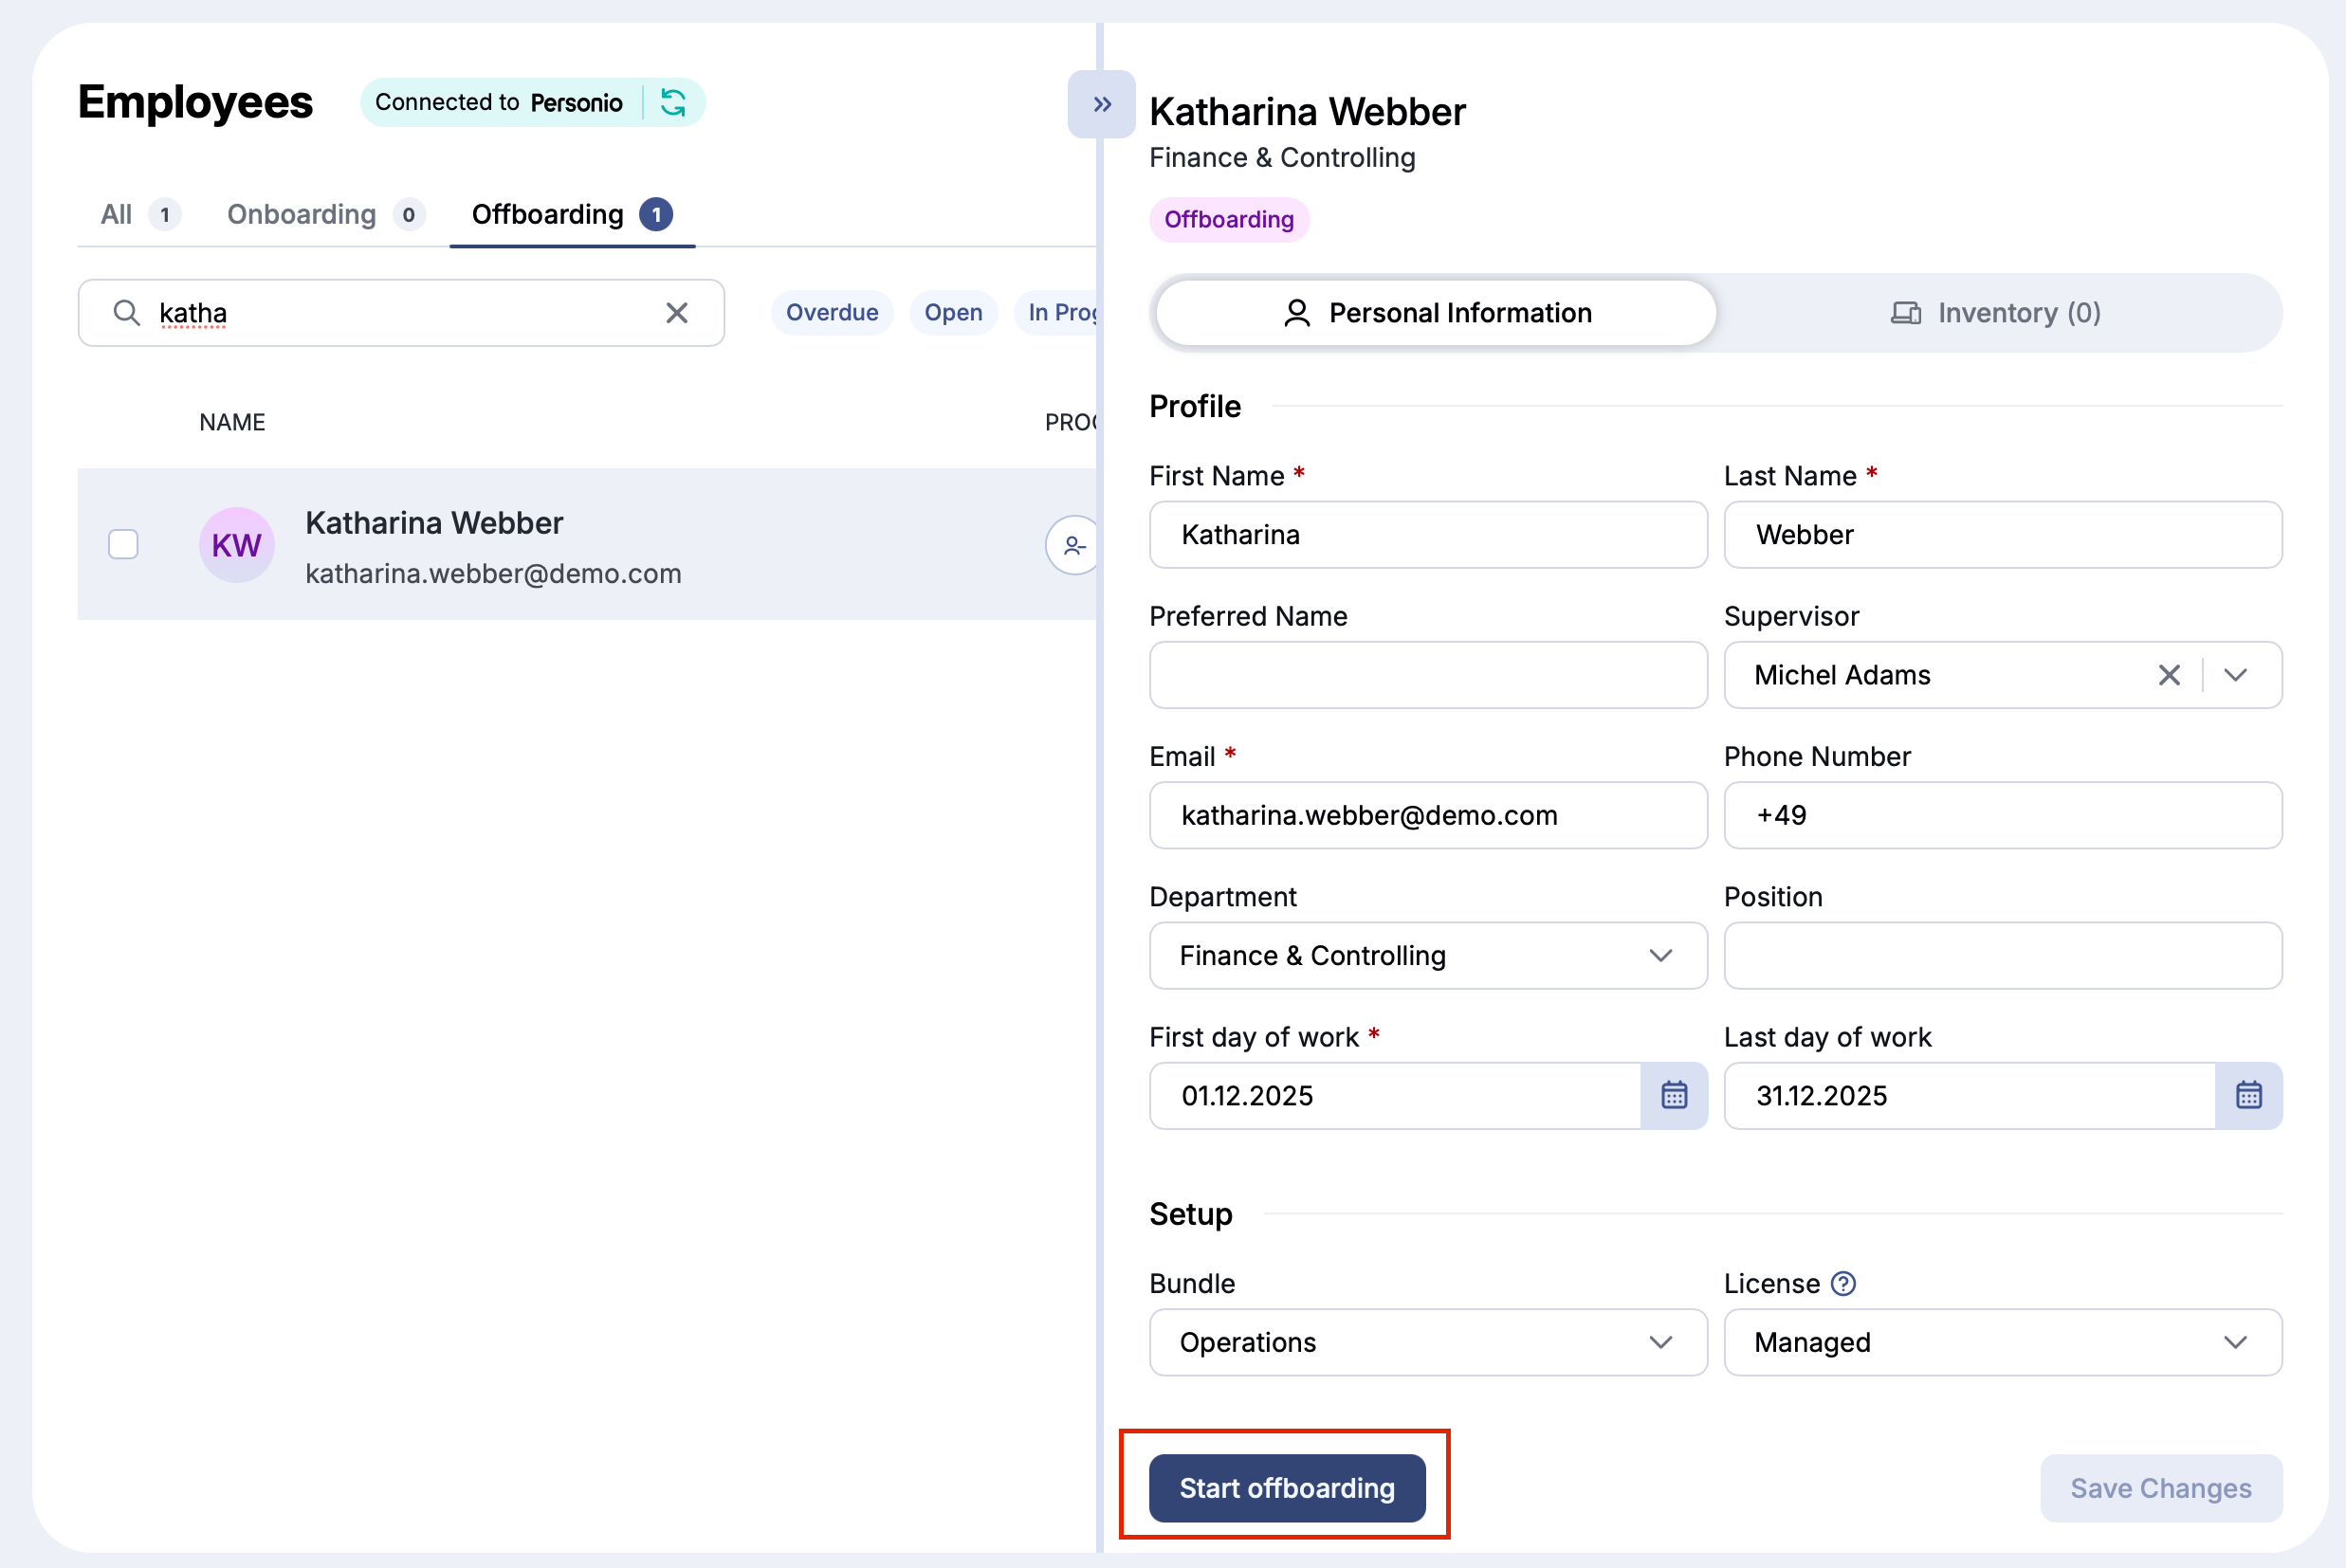Click the search magnifier icon in search bar
The width and height of the screenshot is (2346, 1568).
coord(126,313)
